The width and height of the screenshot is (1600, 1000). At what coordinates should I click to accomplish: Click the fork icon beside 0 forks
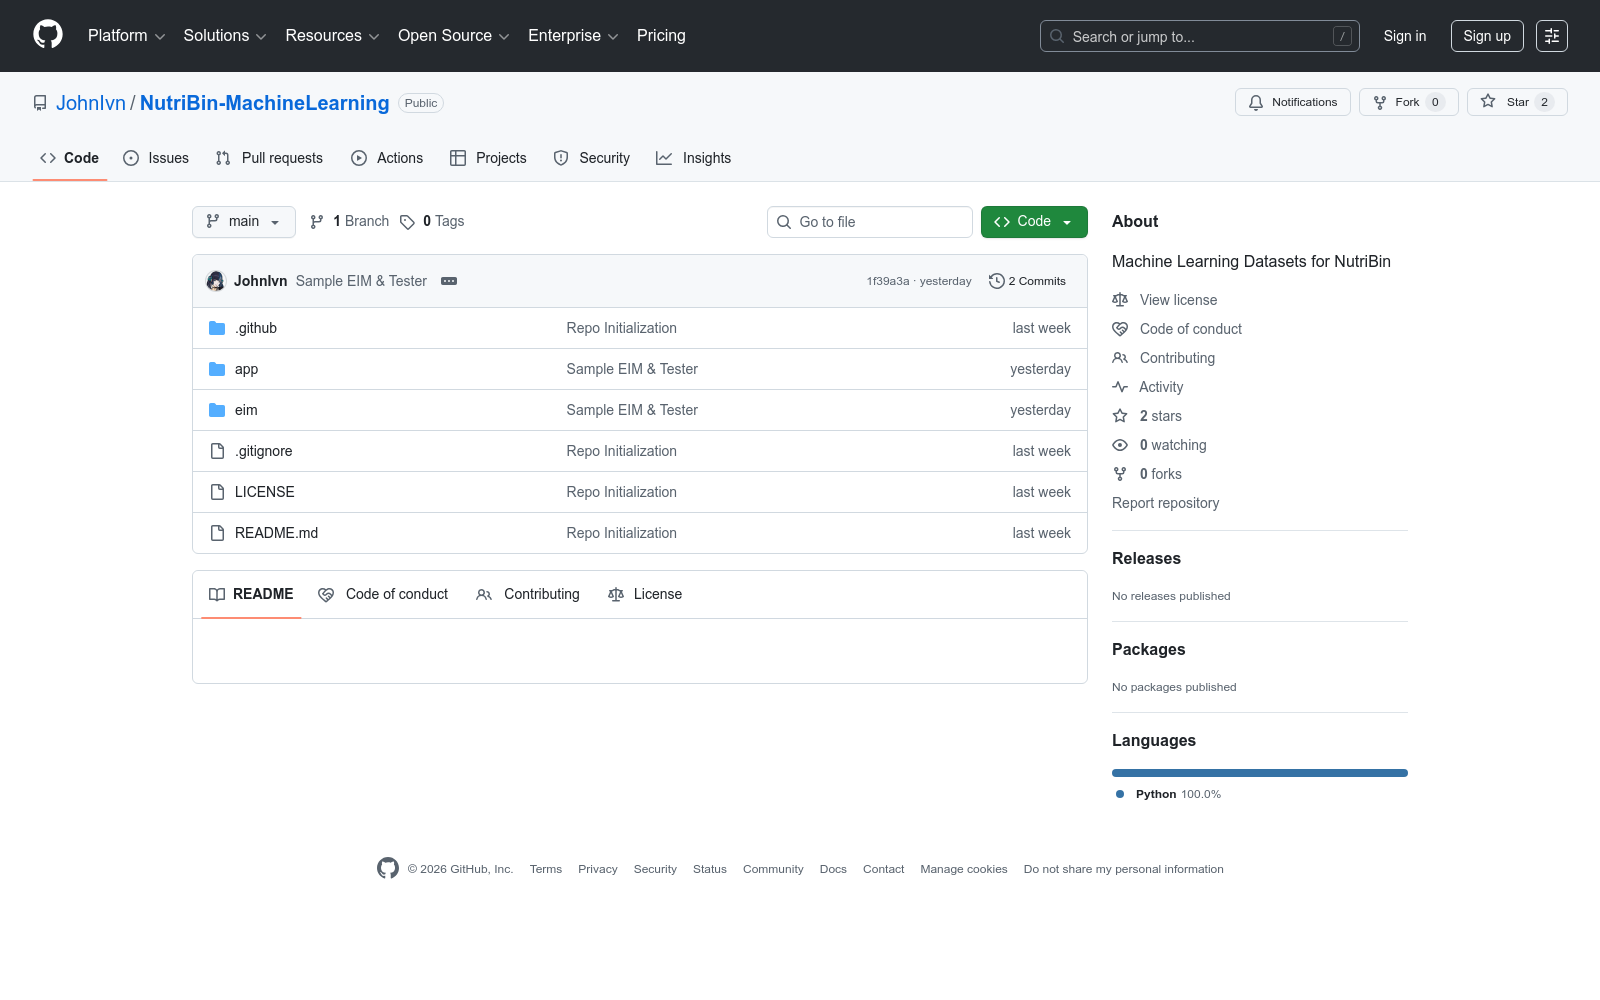click(1120, 474)
